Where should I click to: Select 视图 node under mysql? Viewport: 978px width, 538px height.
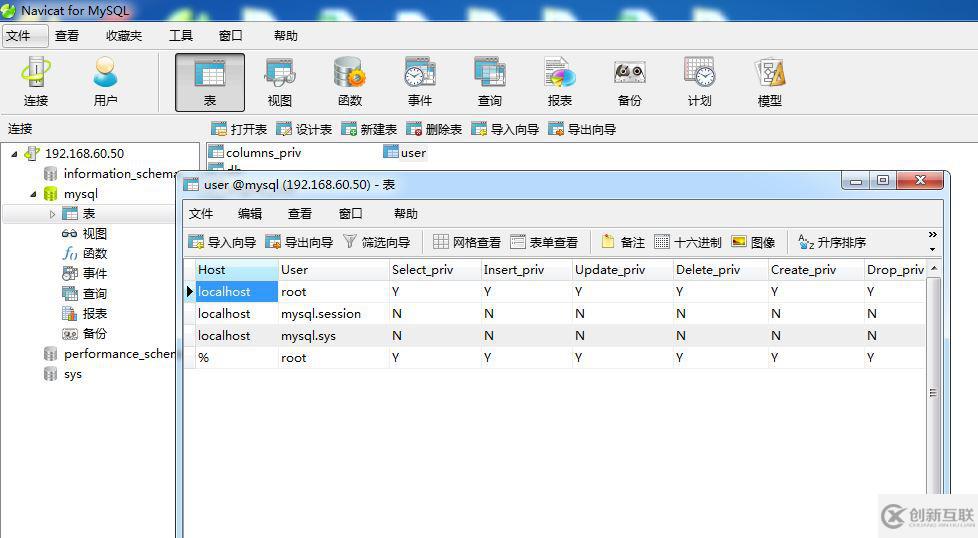click(x=85, y=234)
